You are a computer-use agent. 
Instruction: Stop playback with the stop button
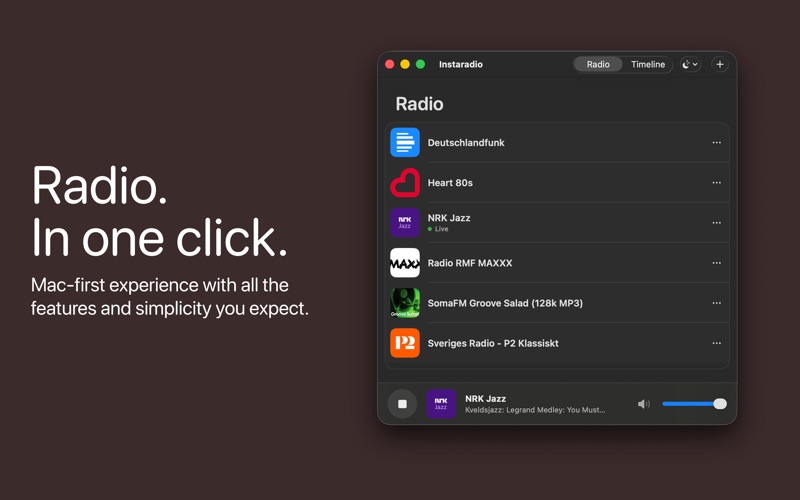coord(402,404)
